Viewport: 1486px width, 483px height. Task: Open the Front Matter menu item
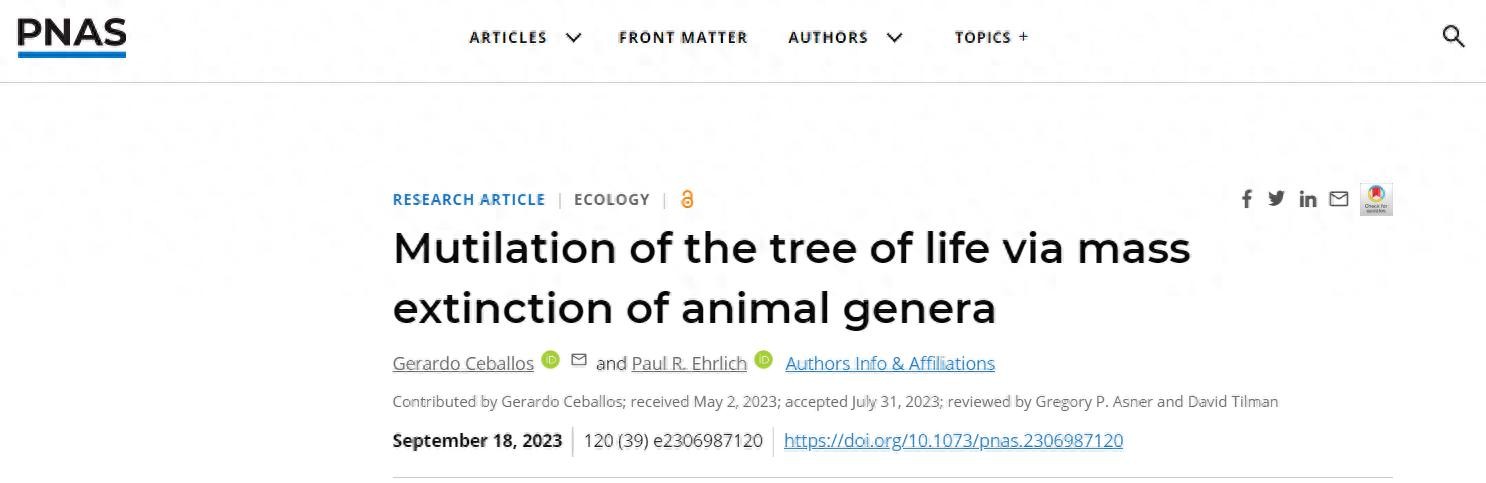click(683, 37)
